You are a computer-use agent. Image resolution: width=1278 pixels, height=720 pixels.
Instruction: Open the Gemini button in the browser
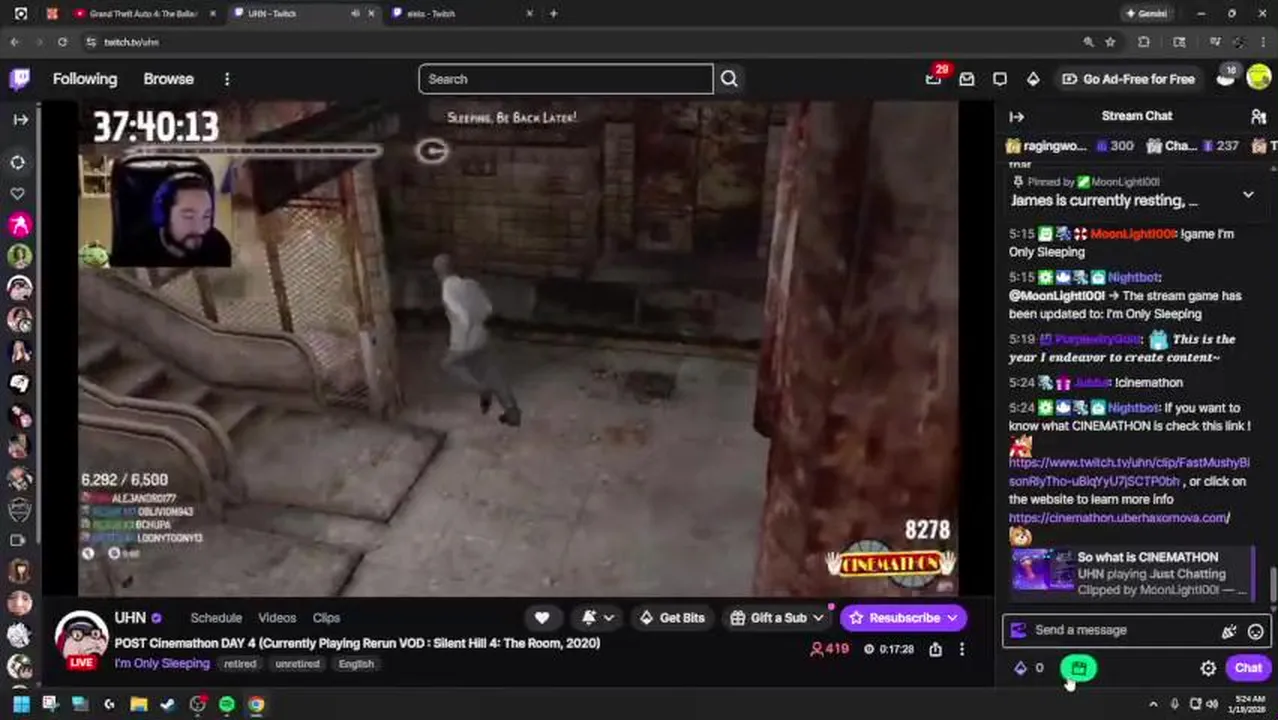point(1146,14)
